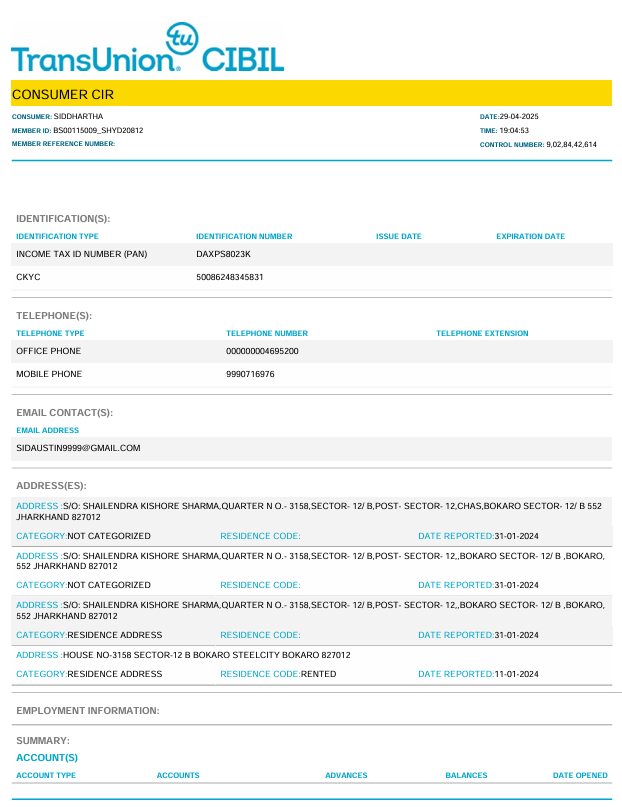Select the consumer name SIDDHARTHA

coord(78,116)
